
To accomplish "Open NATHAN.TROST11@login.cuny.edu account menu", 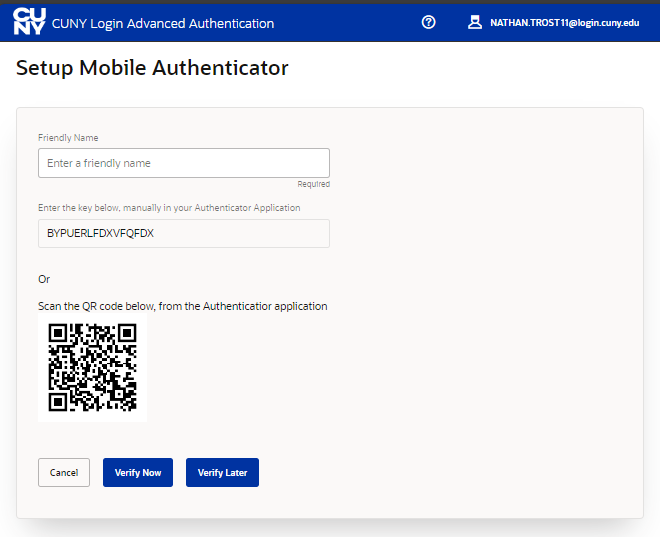I will point(564,23).
